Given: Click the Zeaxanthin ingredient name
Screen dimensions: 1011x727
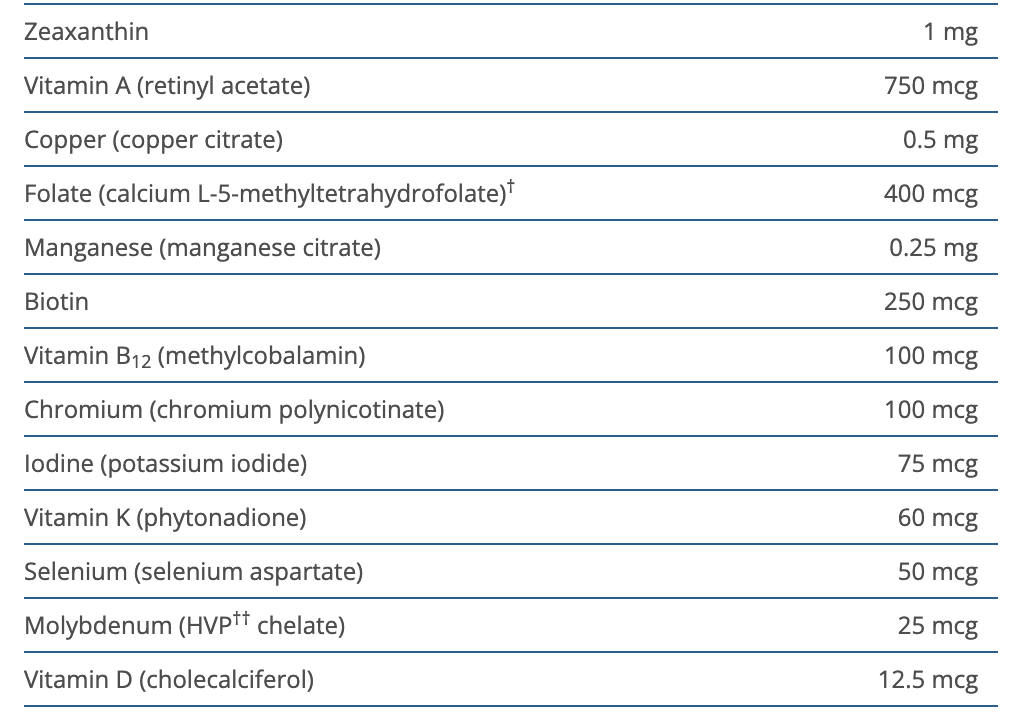Looking at the screenshot, I should [86, 32].
